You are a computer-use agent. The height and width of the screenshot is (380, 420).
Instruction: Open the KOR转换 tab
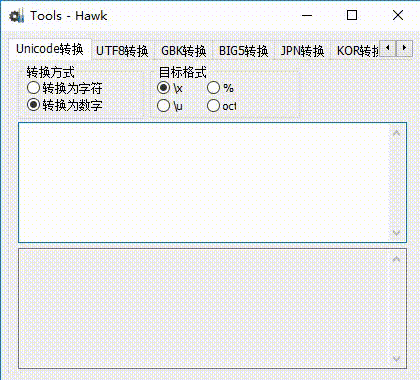[x=355, y=51]
